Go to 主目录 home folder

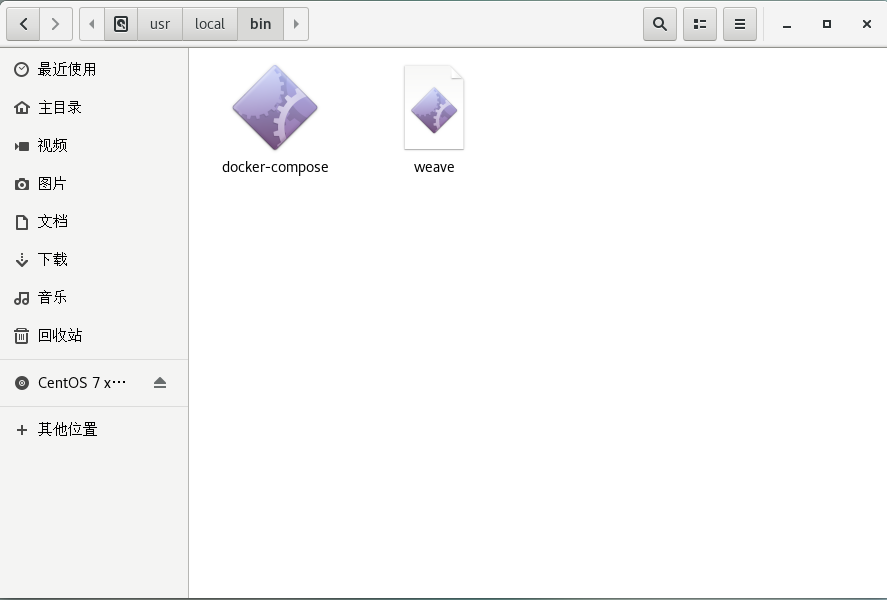[94, 107]
